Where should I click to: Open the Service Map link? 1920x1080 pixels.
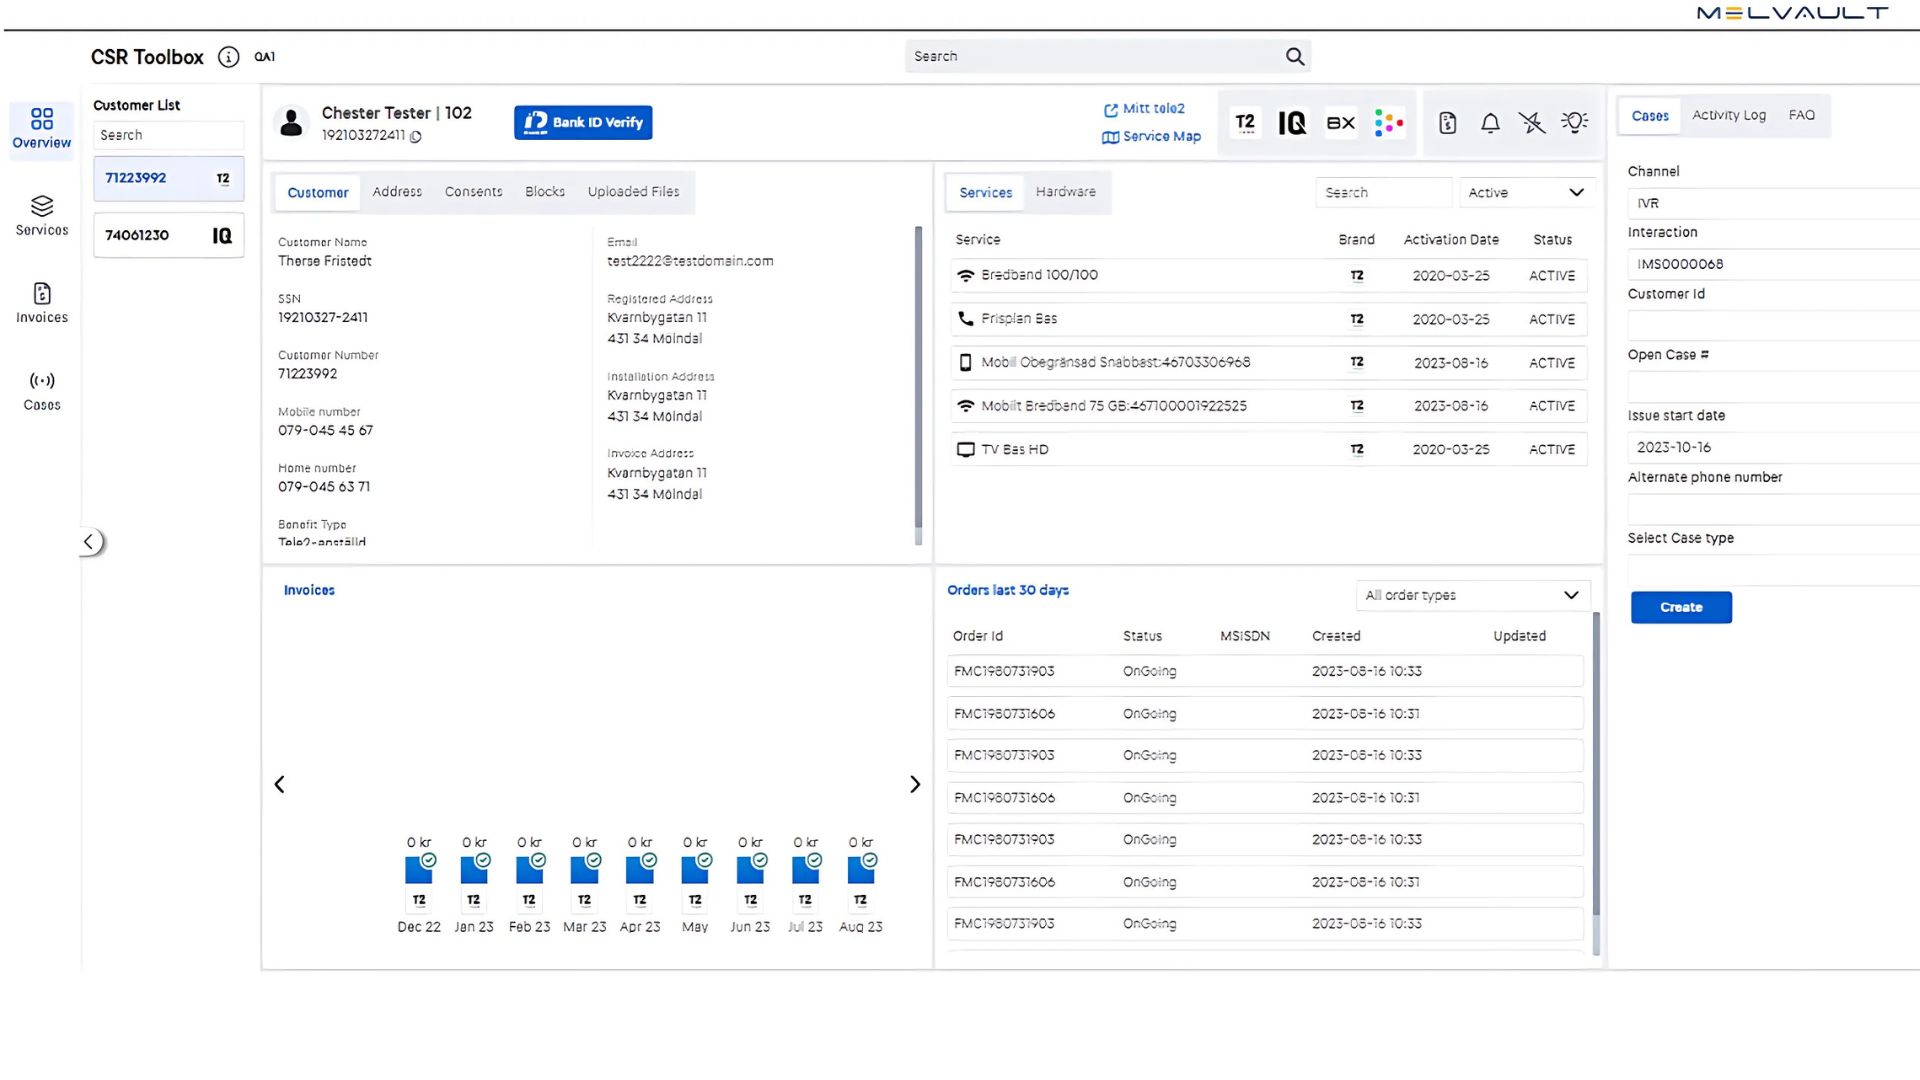pyautogui.click(x=1151, y=137)
